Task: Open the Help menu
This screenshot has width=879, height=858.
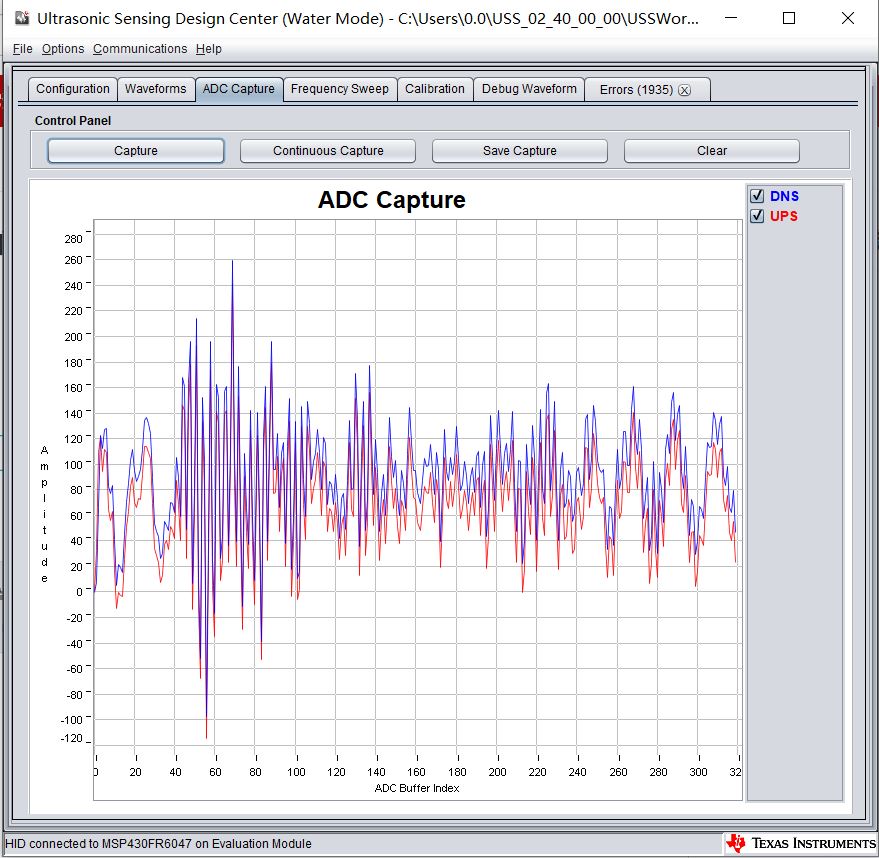Action: click(x=209, y=49)
